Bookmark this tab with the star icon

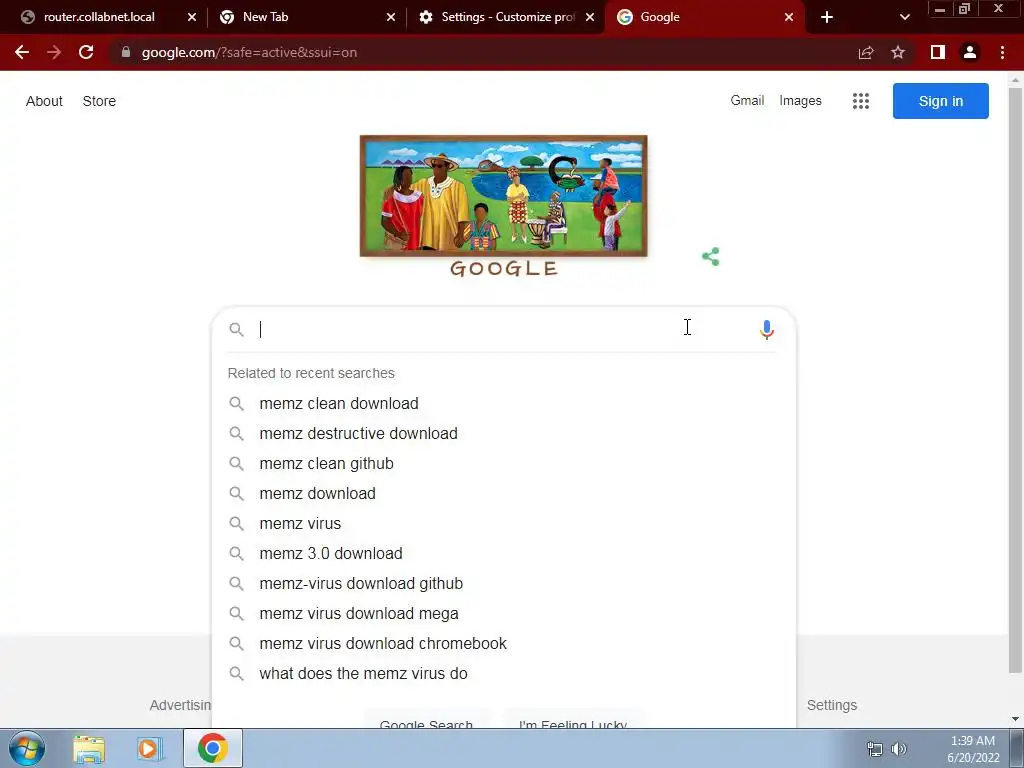899,52
